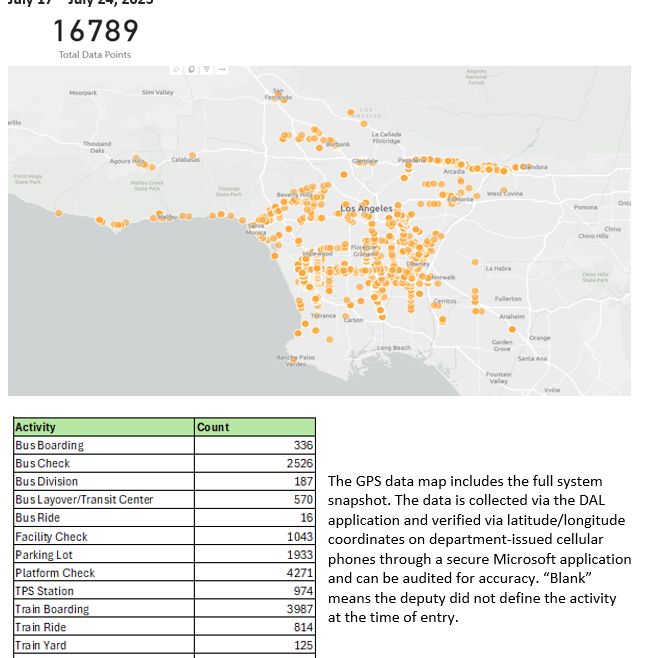Click the Pomona label on the map
This screenshot has width=654, height=658.
(x=584, y=207)
